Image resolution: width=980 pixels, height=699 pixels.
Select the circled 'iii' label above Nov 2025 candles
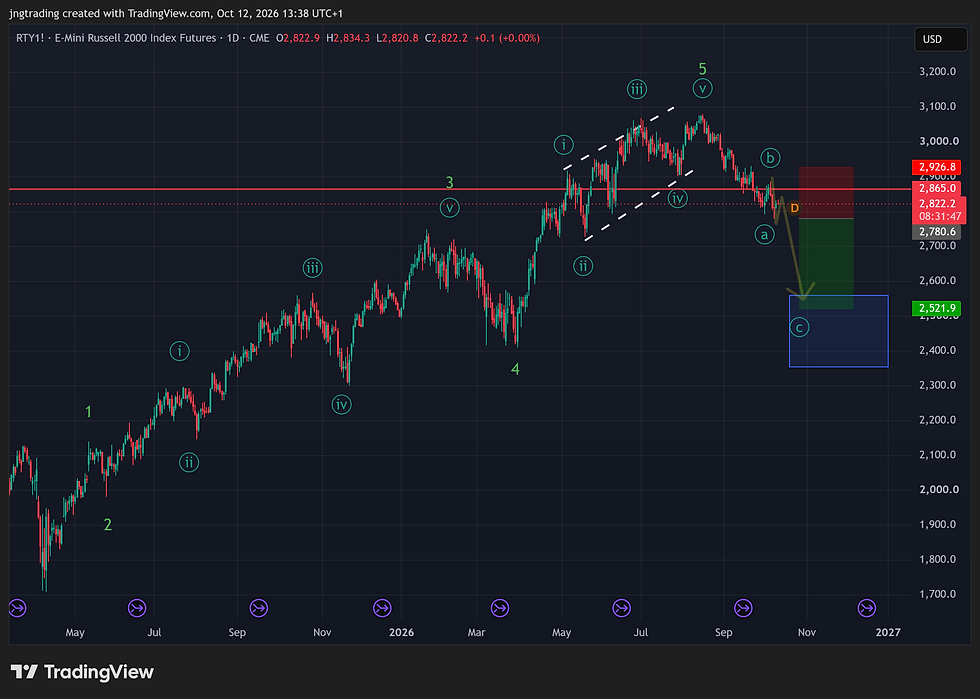click(x=312, y=268)
